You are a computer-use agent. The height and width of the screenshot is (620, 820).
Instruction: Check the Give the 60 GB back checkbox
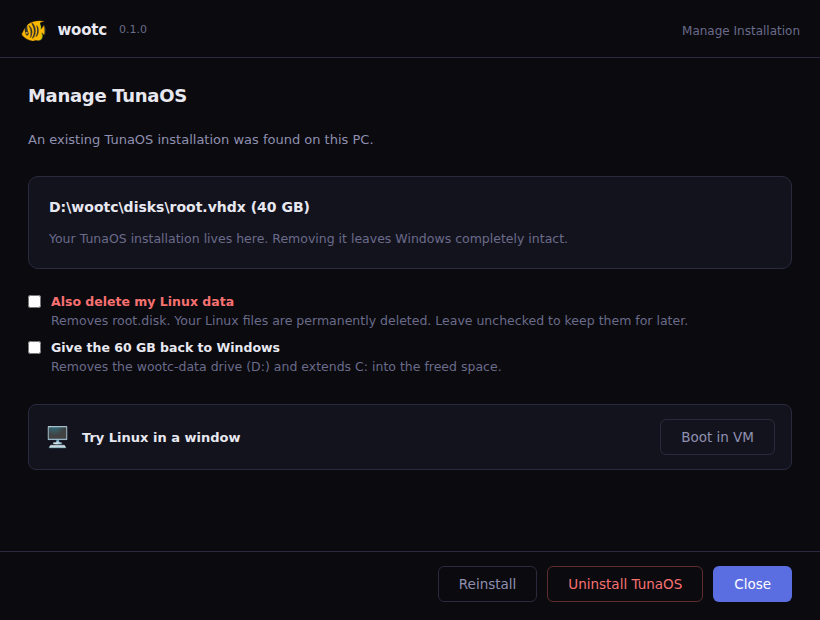click(35, 348)
